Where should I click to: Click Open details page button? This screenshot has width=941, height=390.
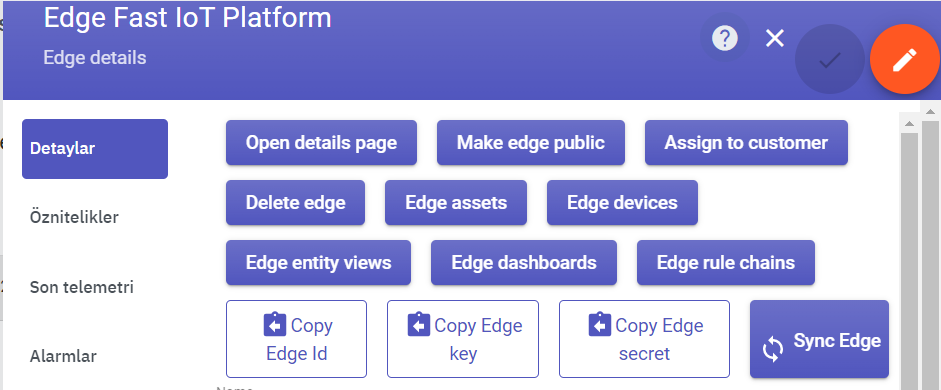[x=321, y=143]
